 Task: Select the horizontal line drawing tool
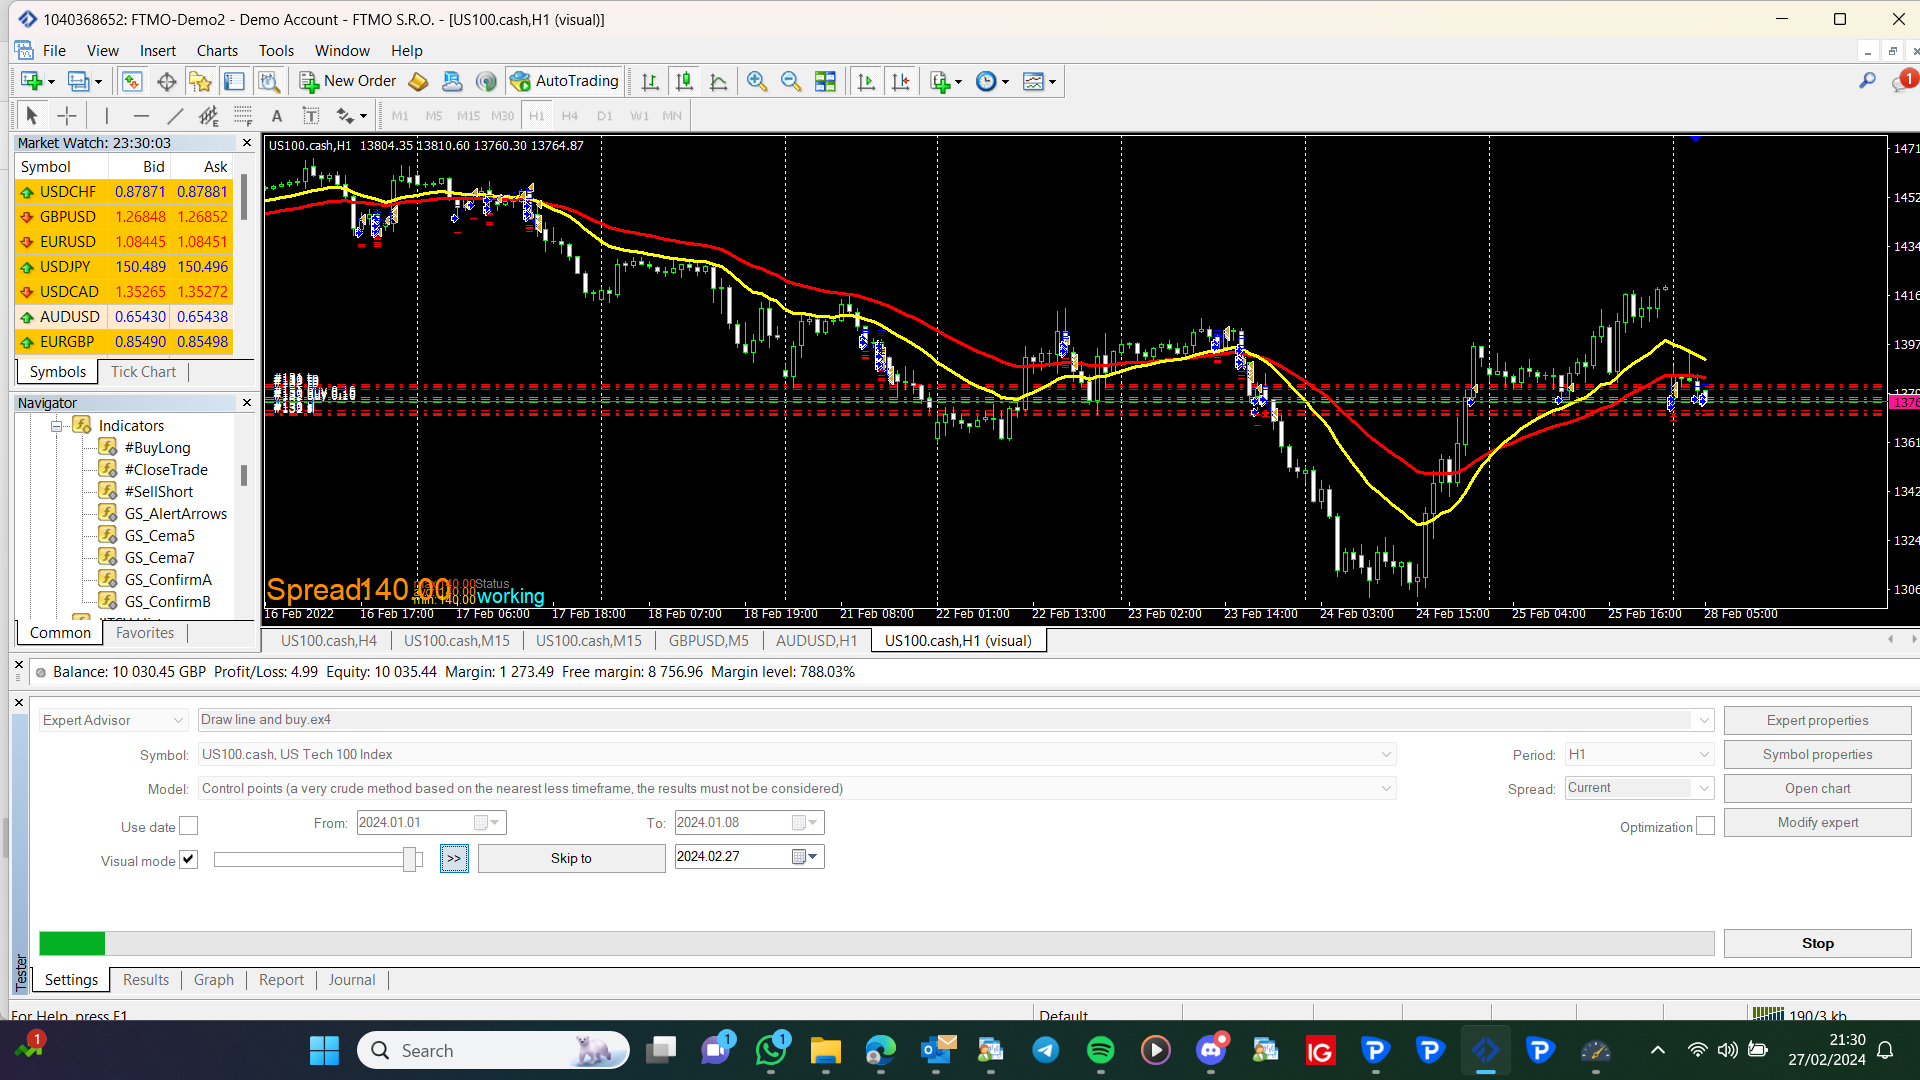(140, 115)
